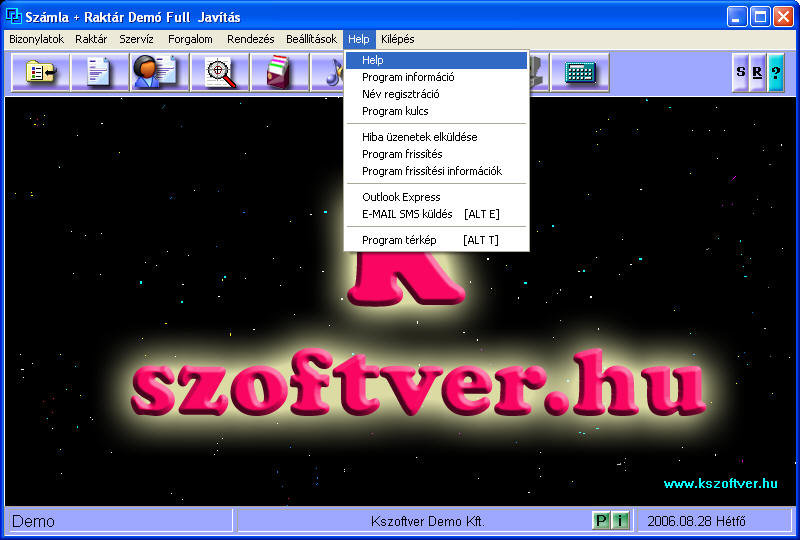Click the music note toolbar icon
Screen dimensions: 800x540
tap(328, 72)
